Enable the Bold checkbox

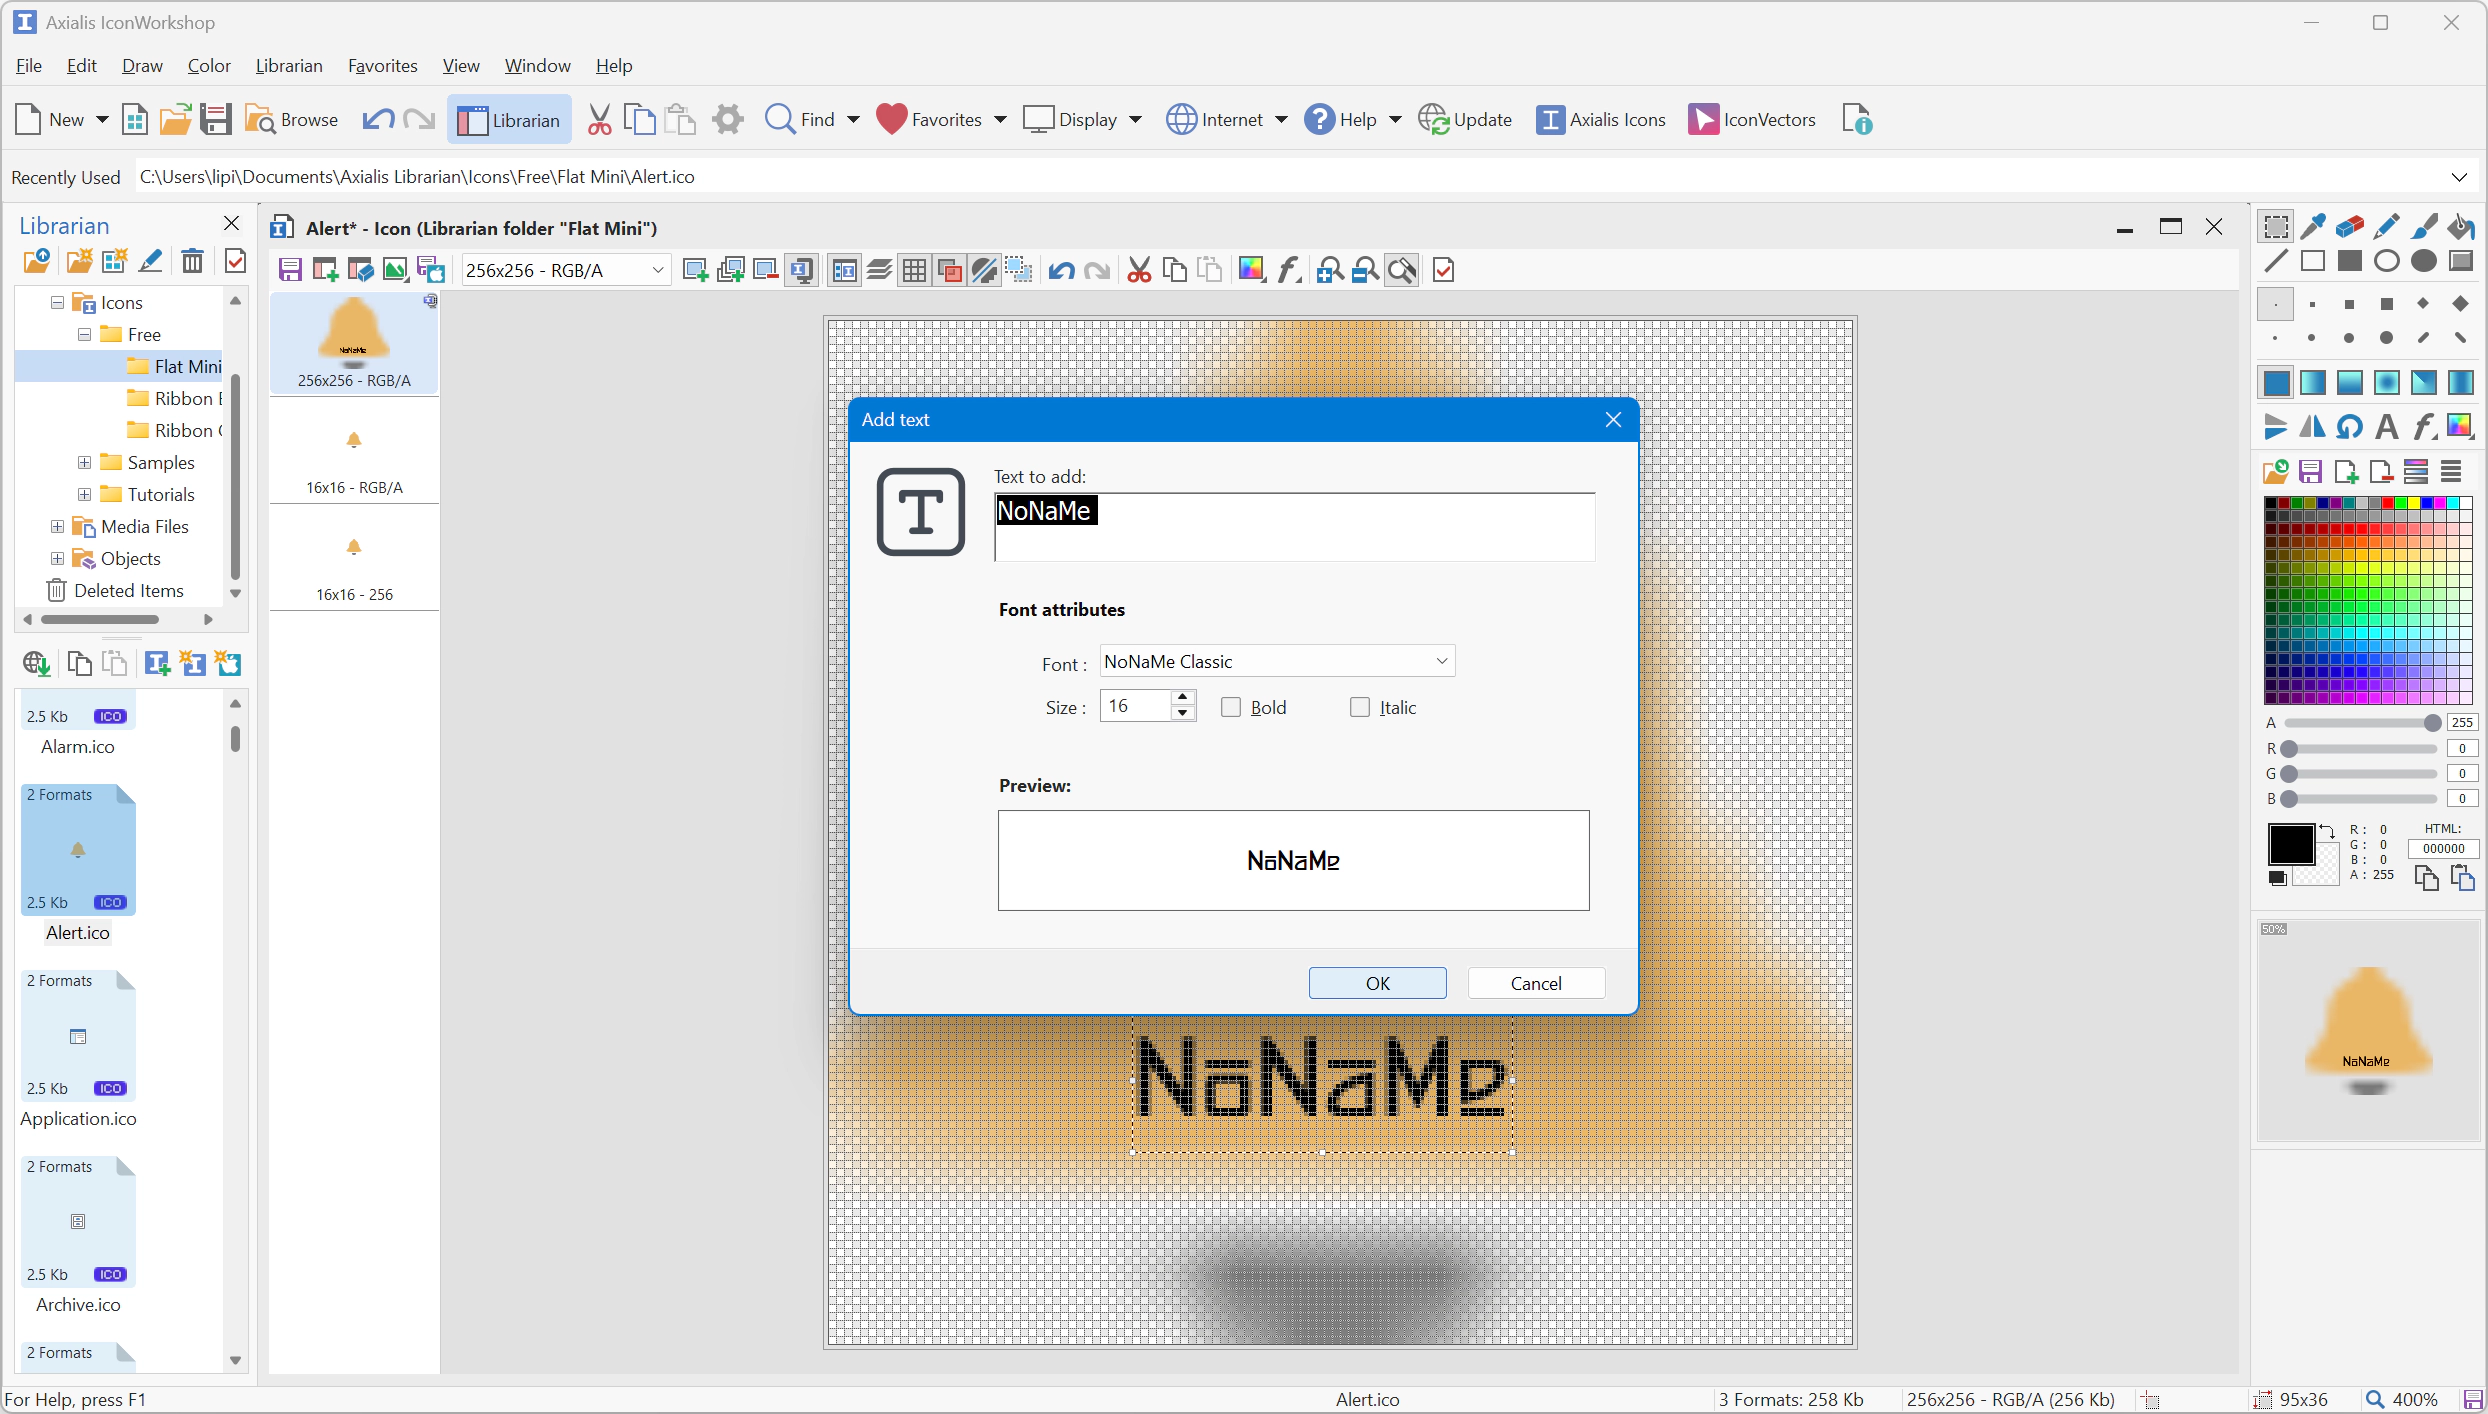pos(1231,707)
